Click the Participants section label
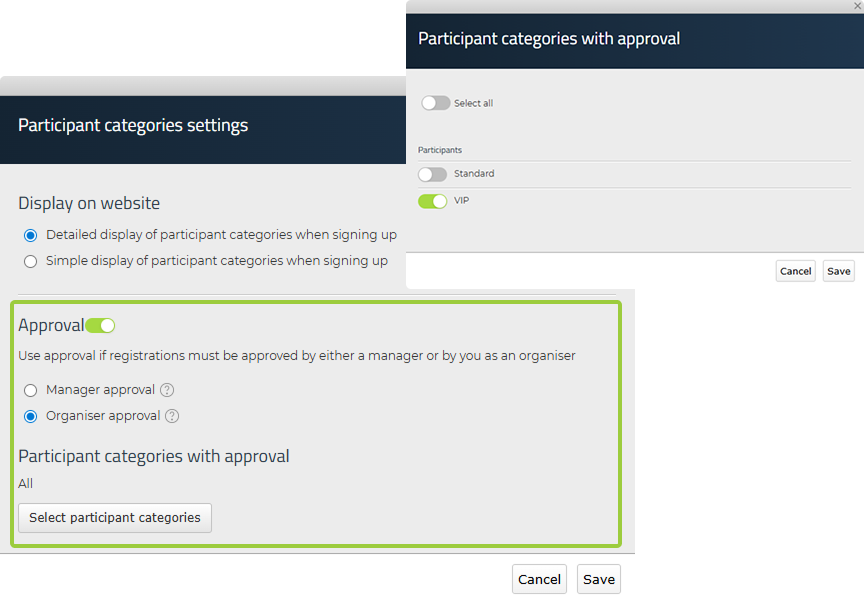 (x=440, y=150)
